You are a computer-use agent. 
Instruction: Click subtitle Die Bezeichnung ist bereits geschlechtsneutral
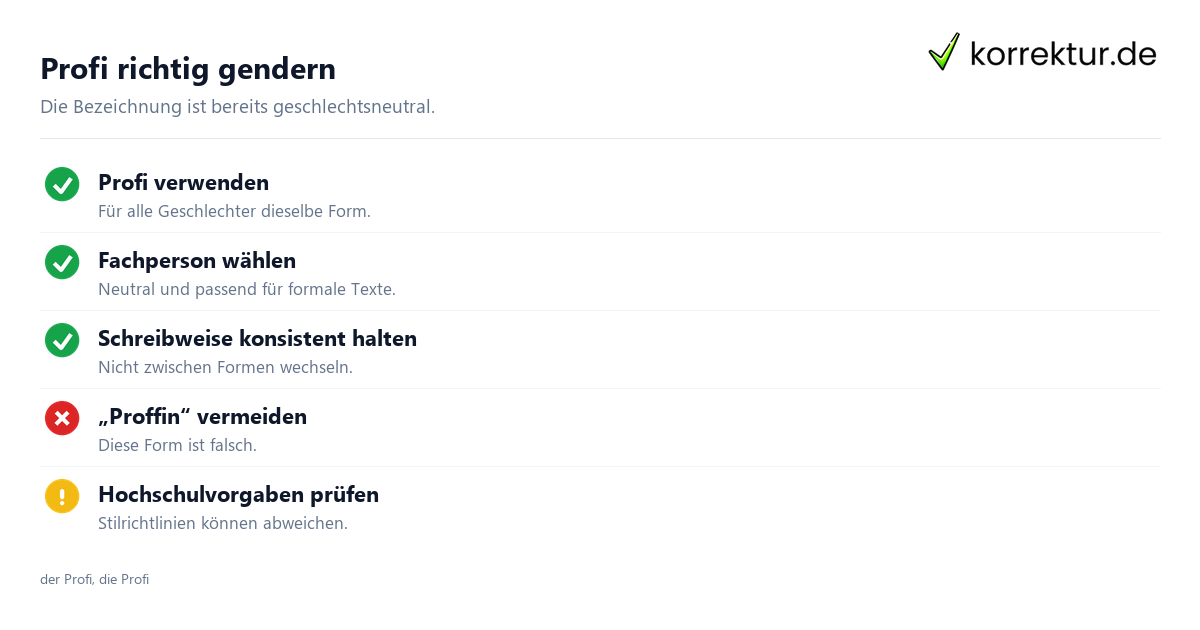(x=237, y=107)
